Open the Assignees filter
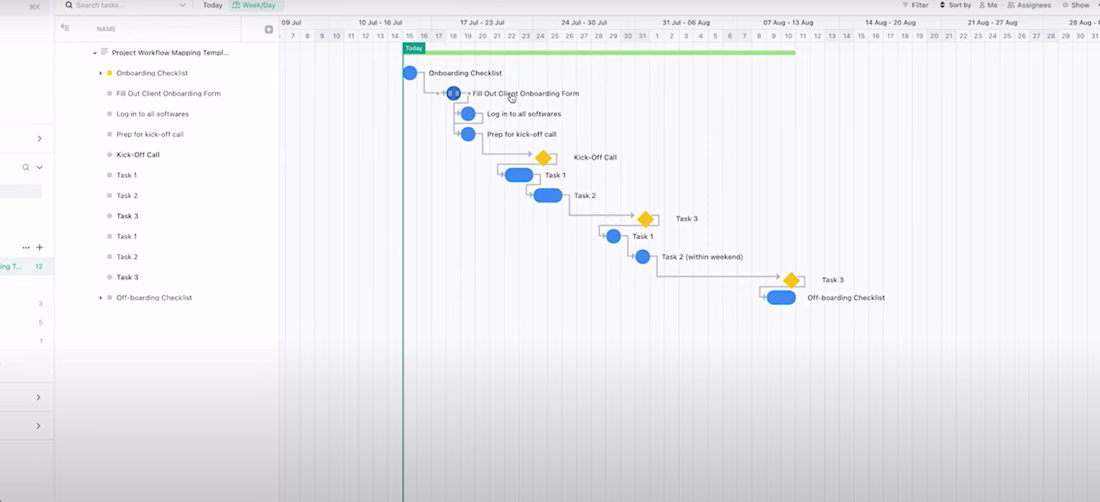The height and width of the screenshot is (502, 1100). coord(1029,5)
